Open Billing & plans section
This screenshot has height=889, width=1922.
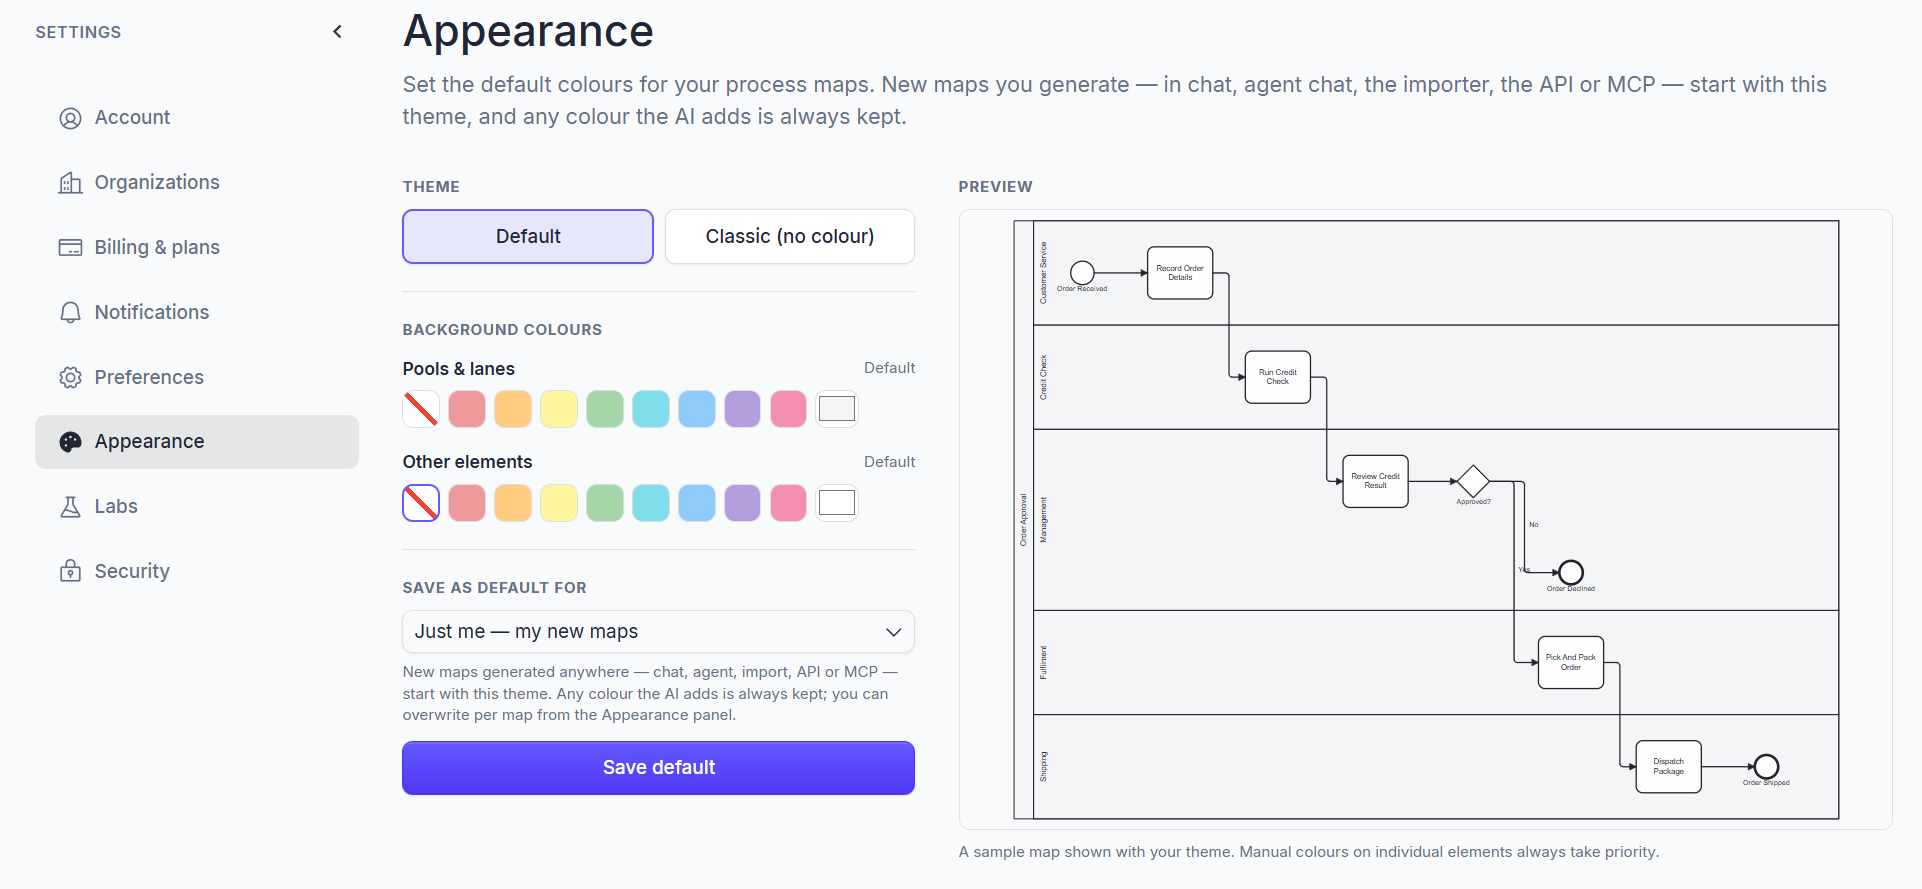tap(197, 247)
